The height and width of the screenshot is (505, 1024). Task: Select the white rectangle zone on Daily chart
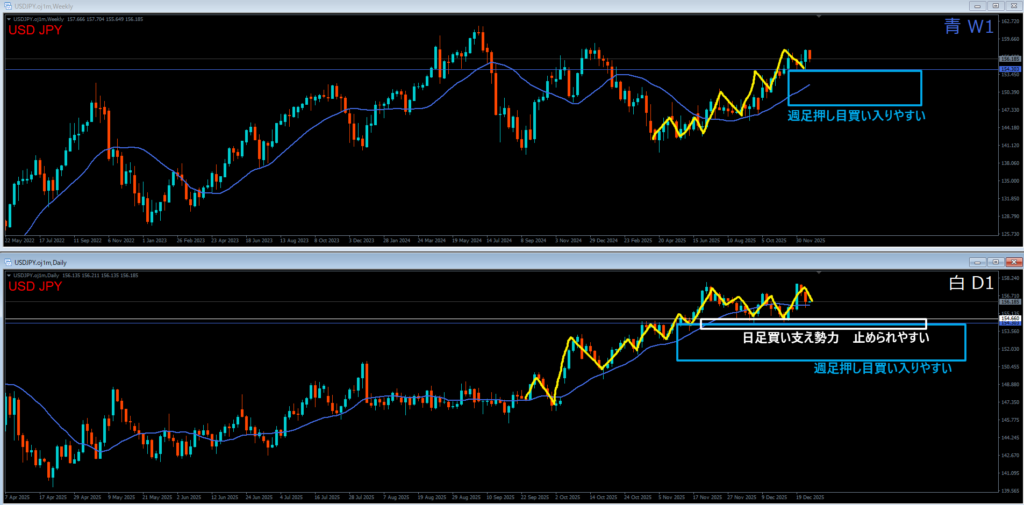coord(812,320)
